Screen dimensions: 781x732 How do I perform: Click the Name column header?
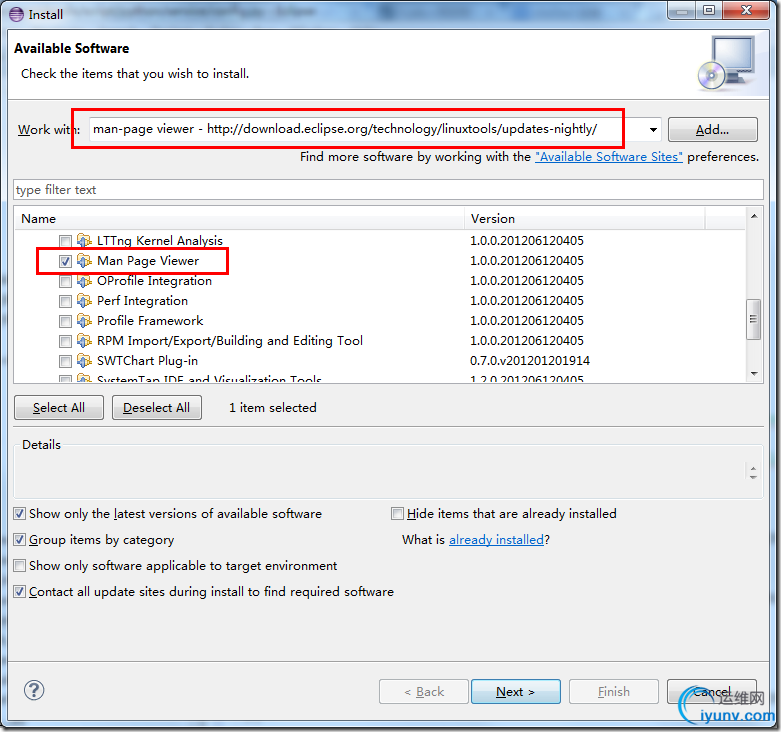tap(240, 219)
